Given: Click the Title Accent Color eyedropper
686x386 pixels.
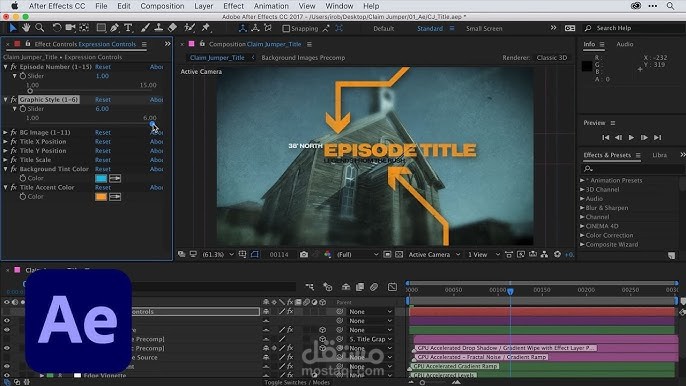Looking at the screenshot, I should [x=115, y=197].
